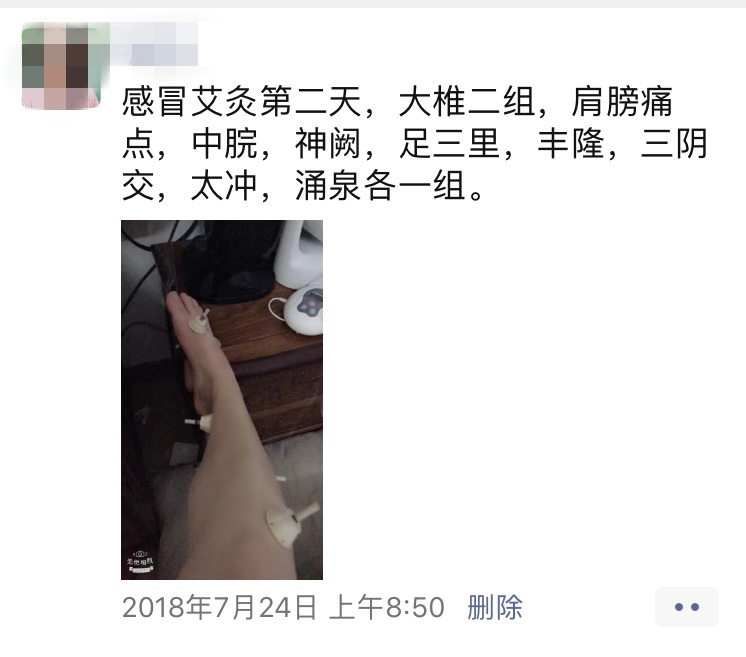Click the post timestamp 2018年7月24日 上午8:50
The image size is (746, 657).
[283, 607]
